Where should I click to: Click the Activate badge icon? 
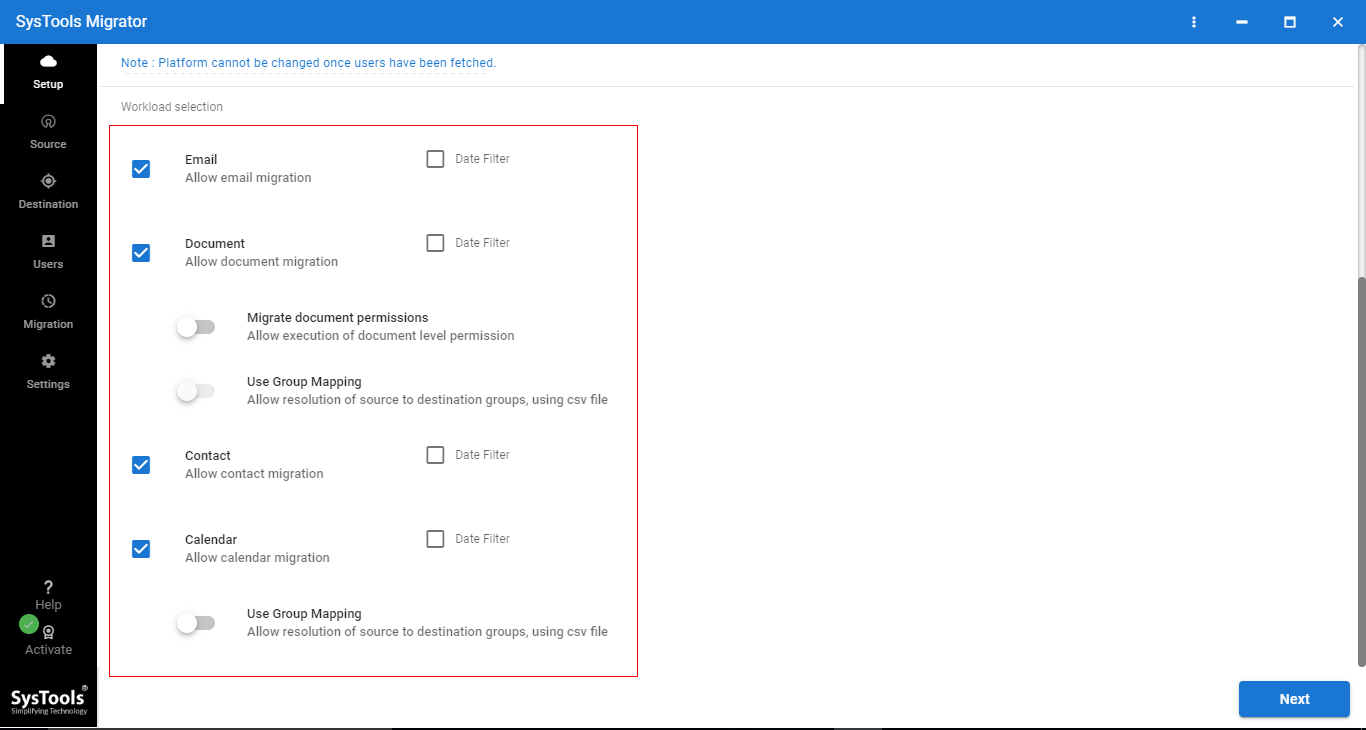pyautogui.click(x=48, y=633)
